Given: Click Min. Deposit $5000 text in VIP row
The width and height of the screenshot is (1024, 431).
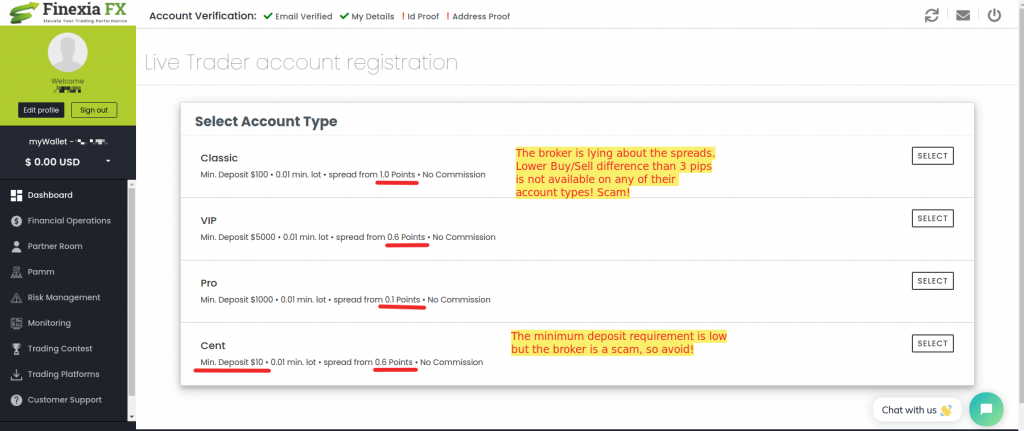Looking at the screenshot, I should click(238, 237).
